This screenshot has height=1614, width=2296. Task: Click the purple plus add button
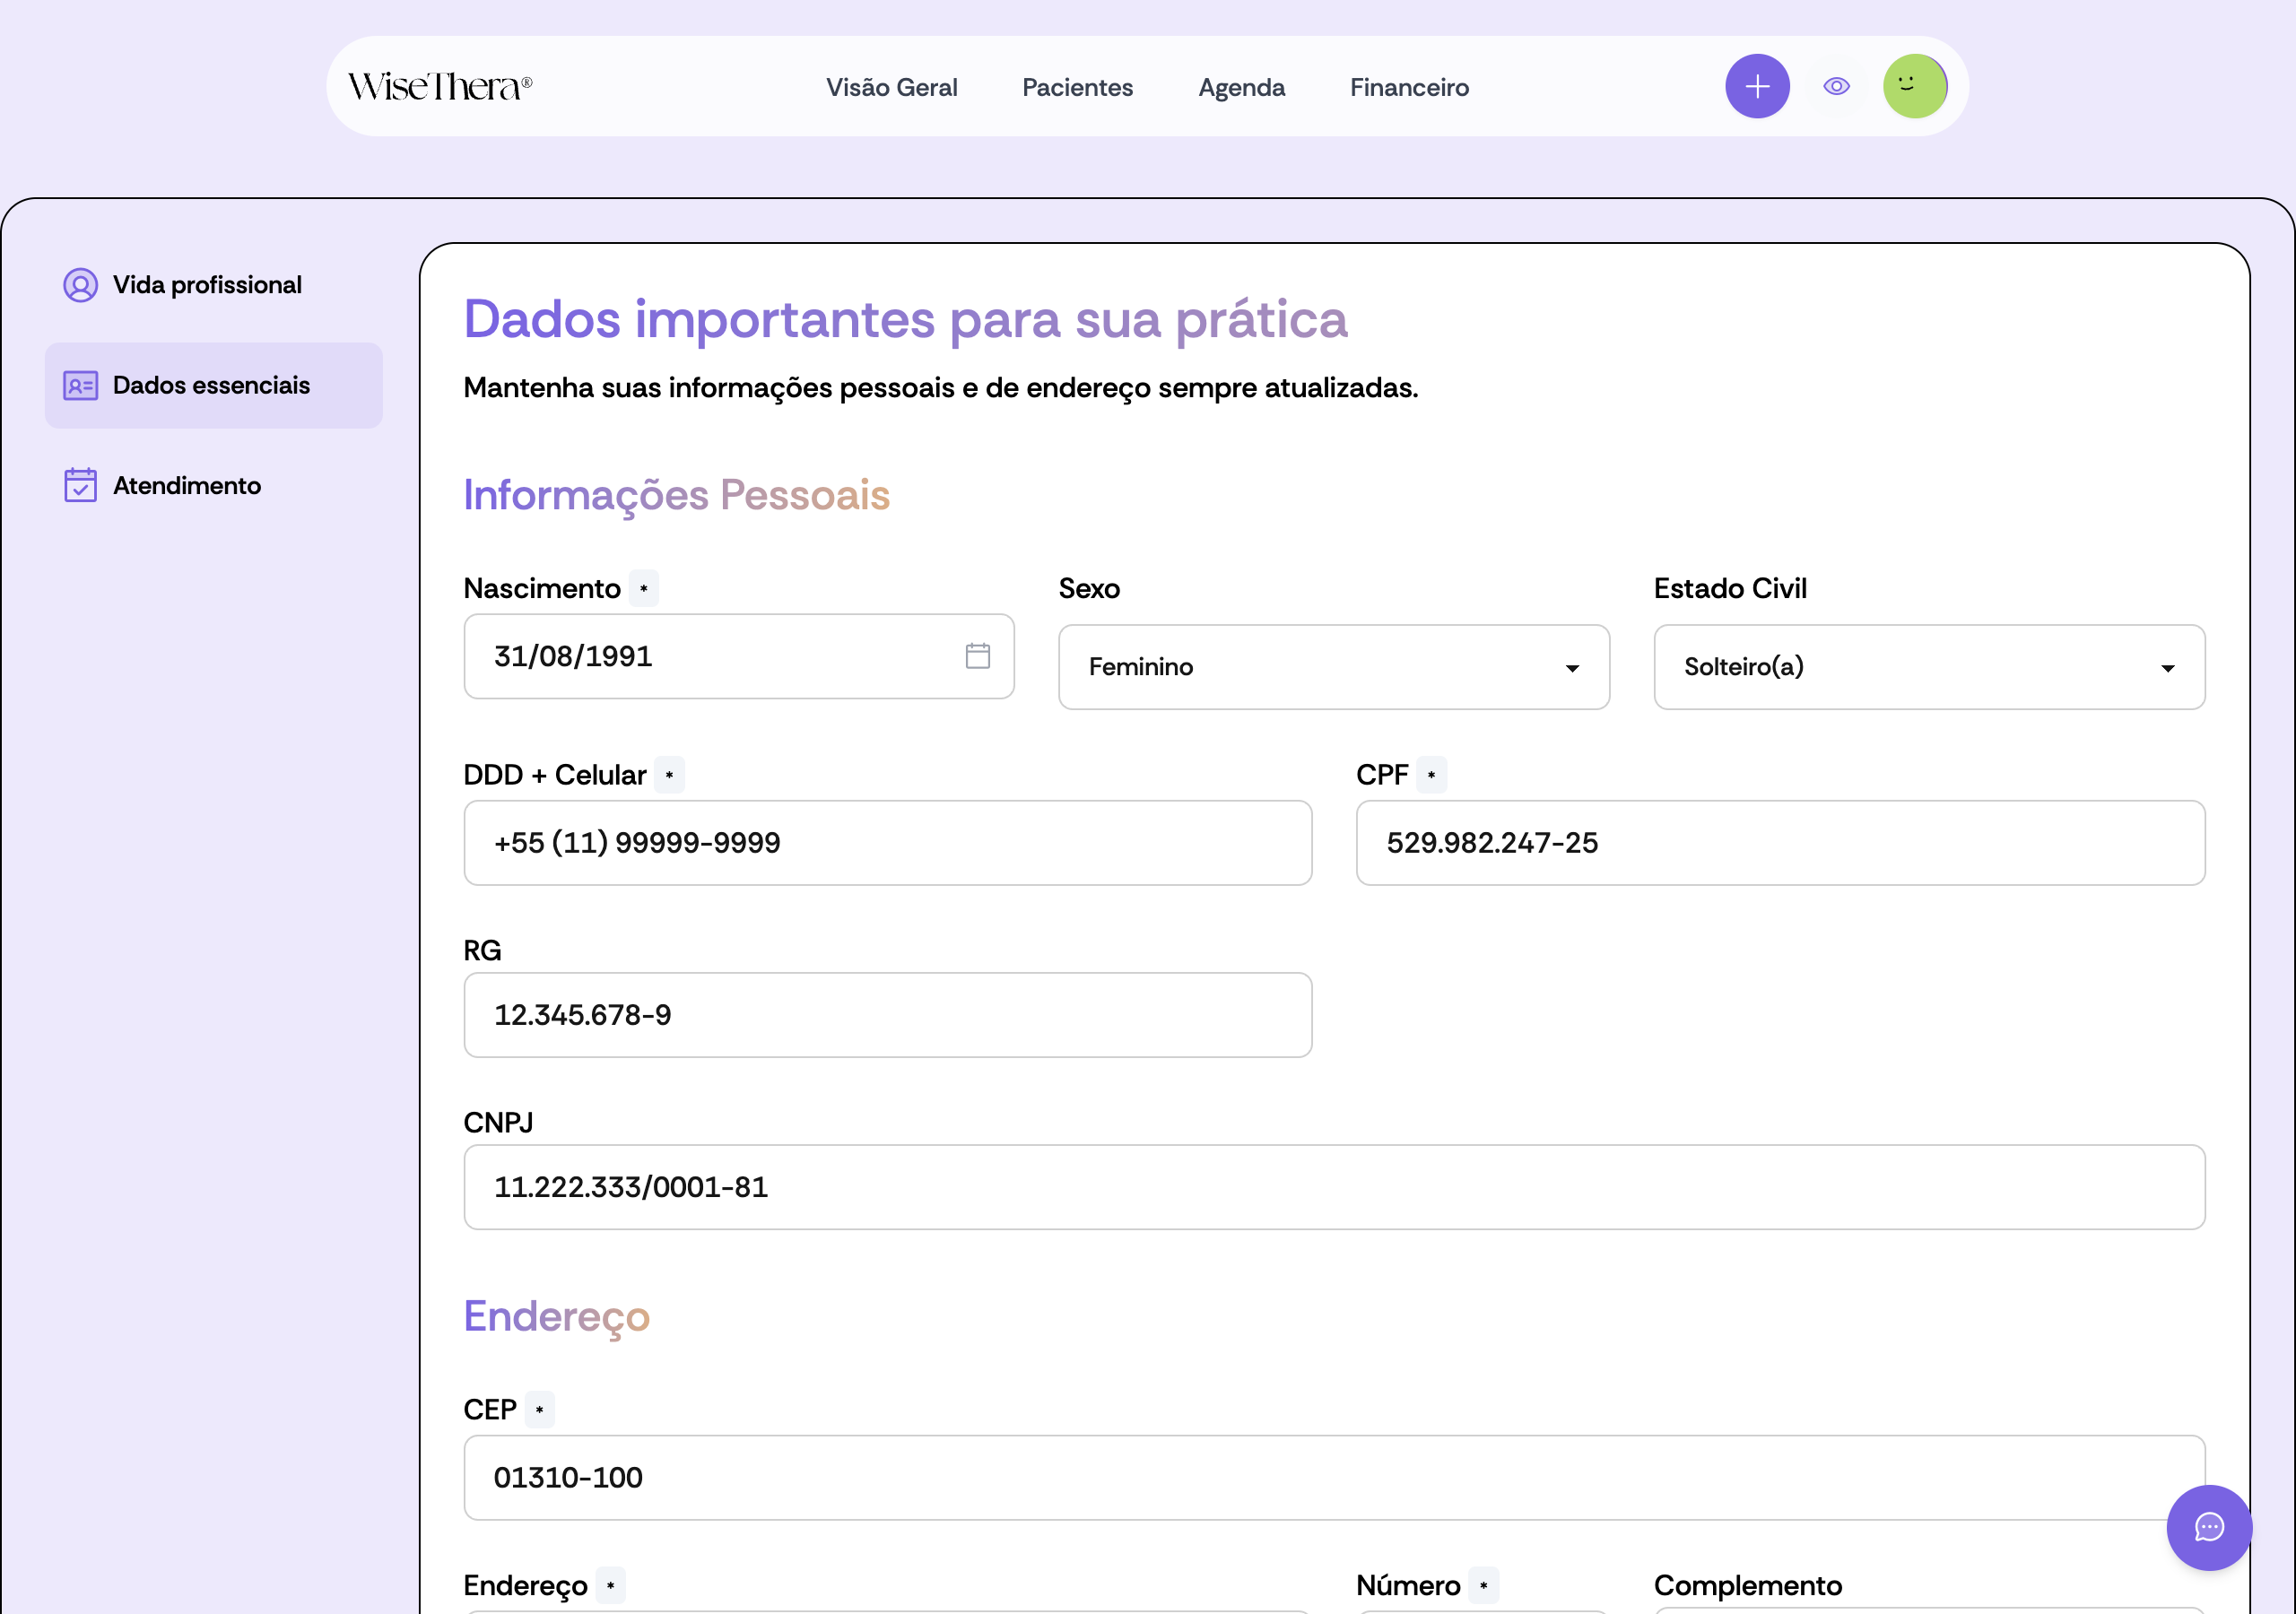click(1756, 87)
